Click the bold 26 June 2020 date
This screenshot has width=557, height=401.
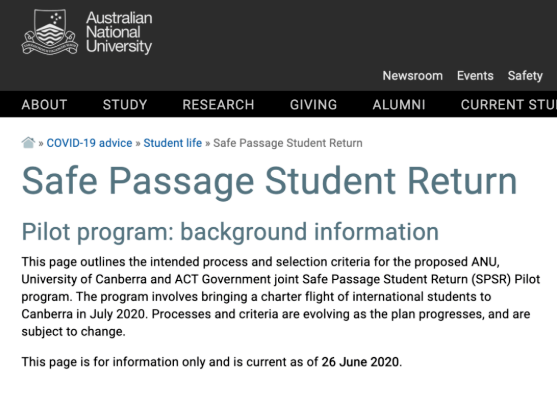pos(360,362)
